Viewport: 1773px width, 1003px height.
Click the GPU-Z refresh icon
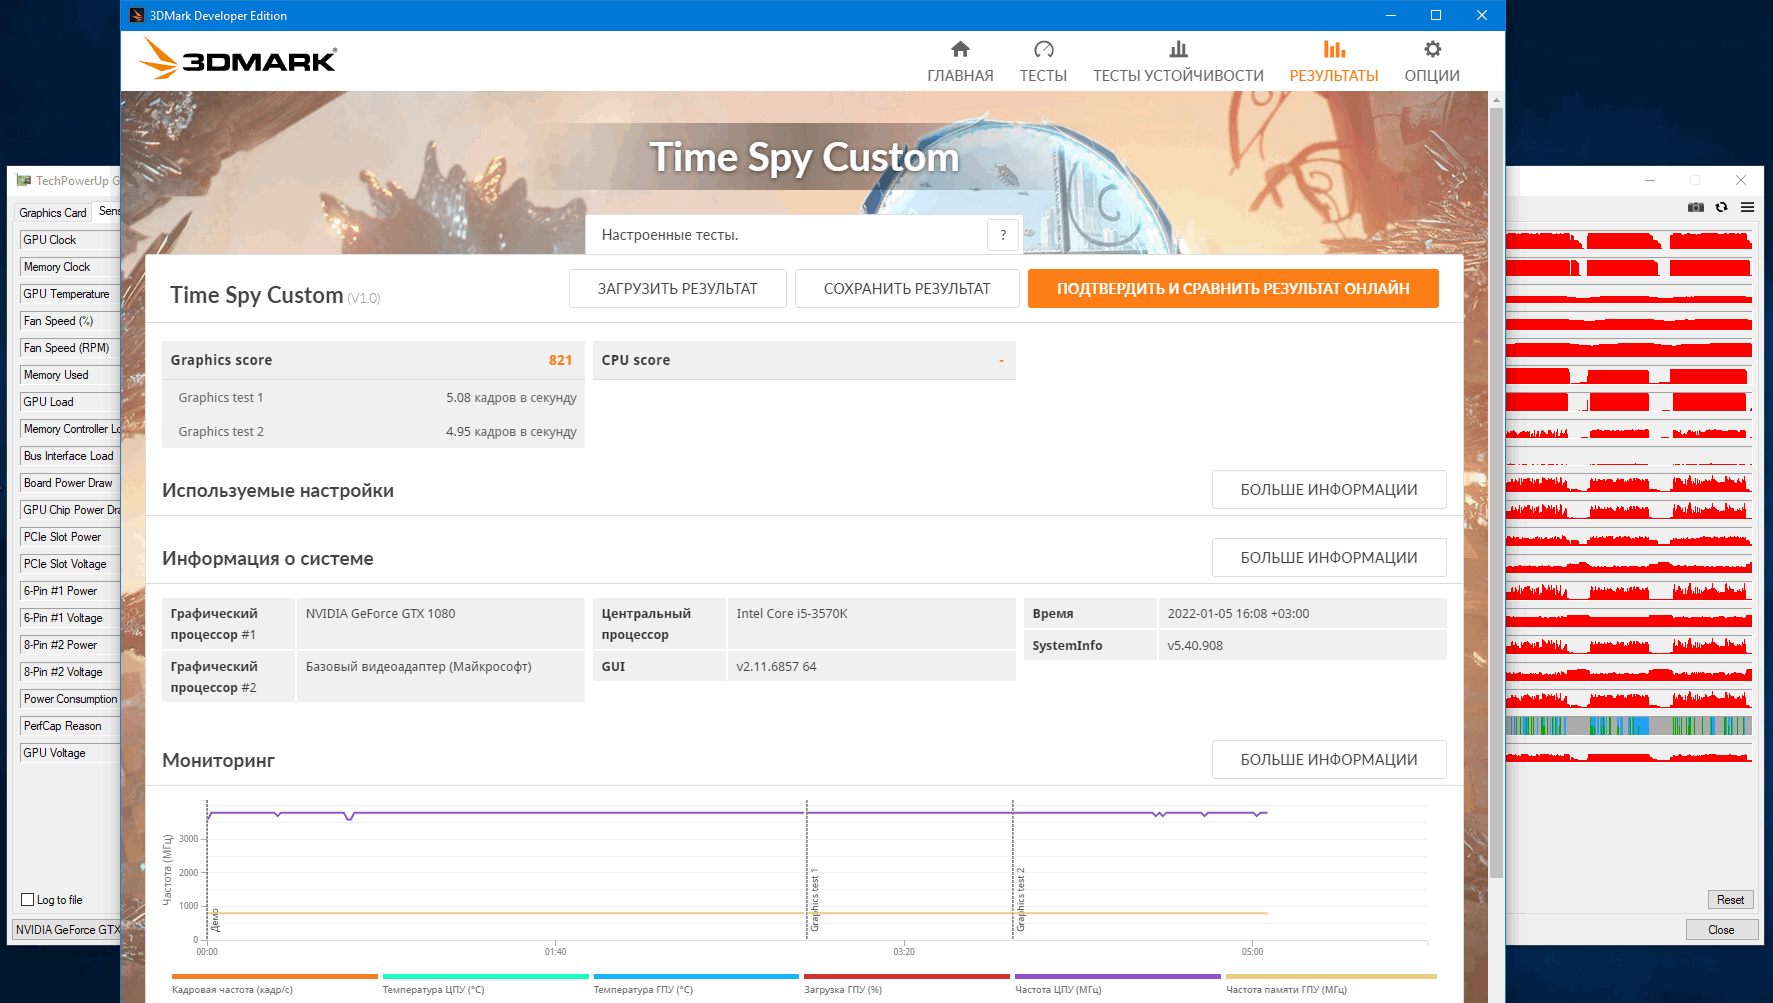tap(1721, 207)
